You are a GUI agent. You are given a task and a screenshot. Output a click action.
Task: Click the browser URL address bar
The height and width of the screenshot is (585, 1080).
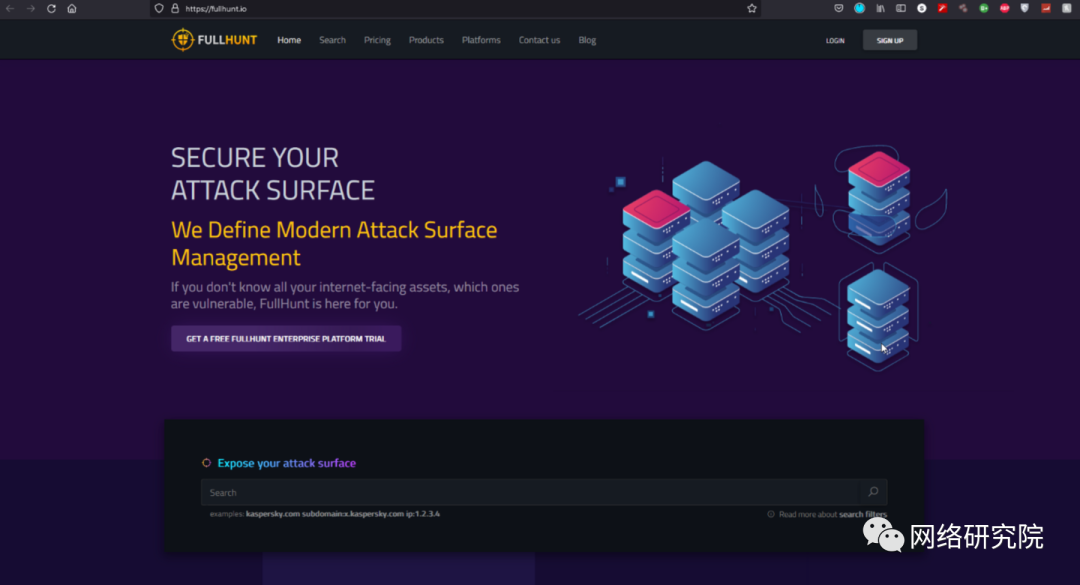455,8
